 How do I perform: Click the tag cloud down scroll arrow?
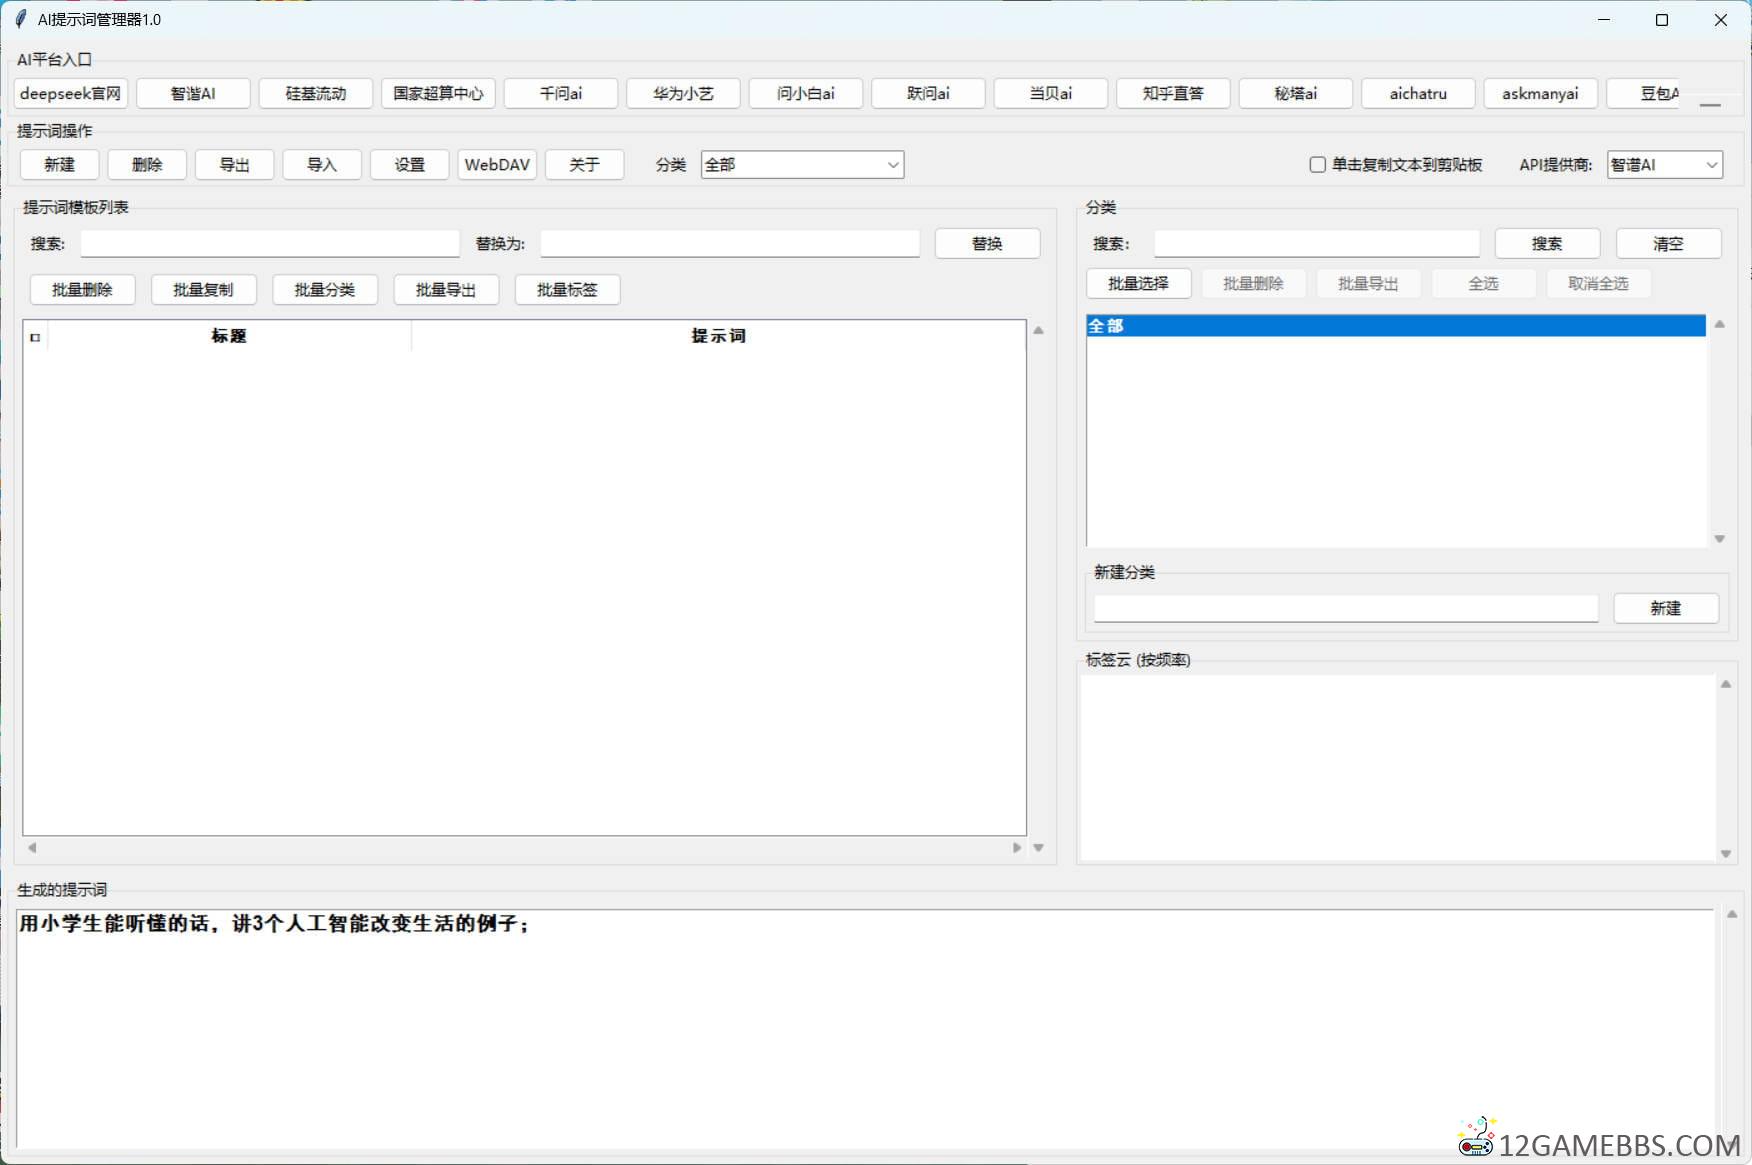[x=1726, y=854]
